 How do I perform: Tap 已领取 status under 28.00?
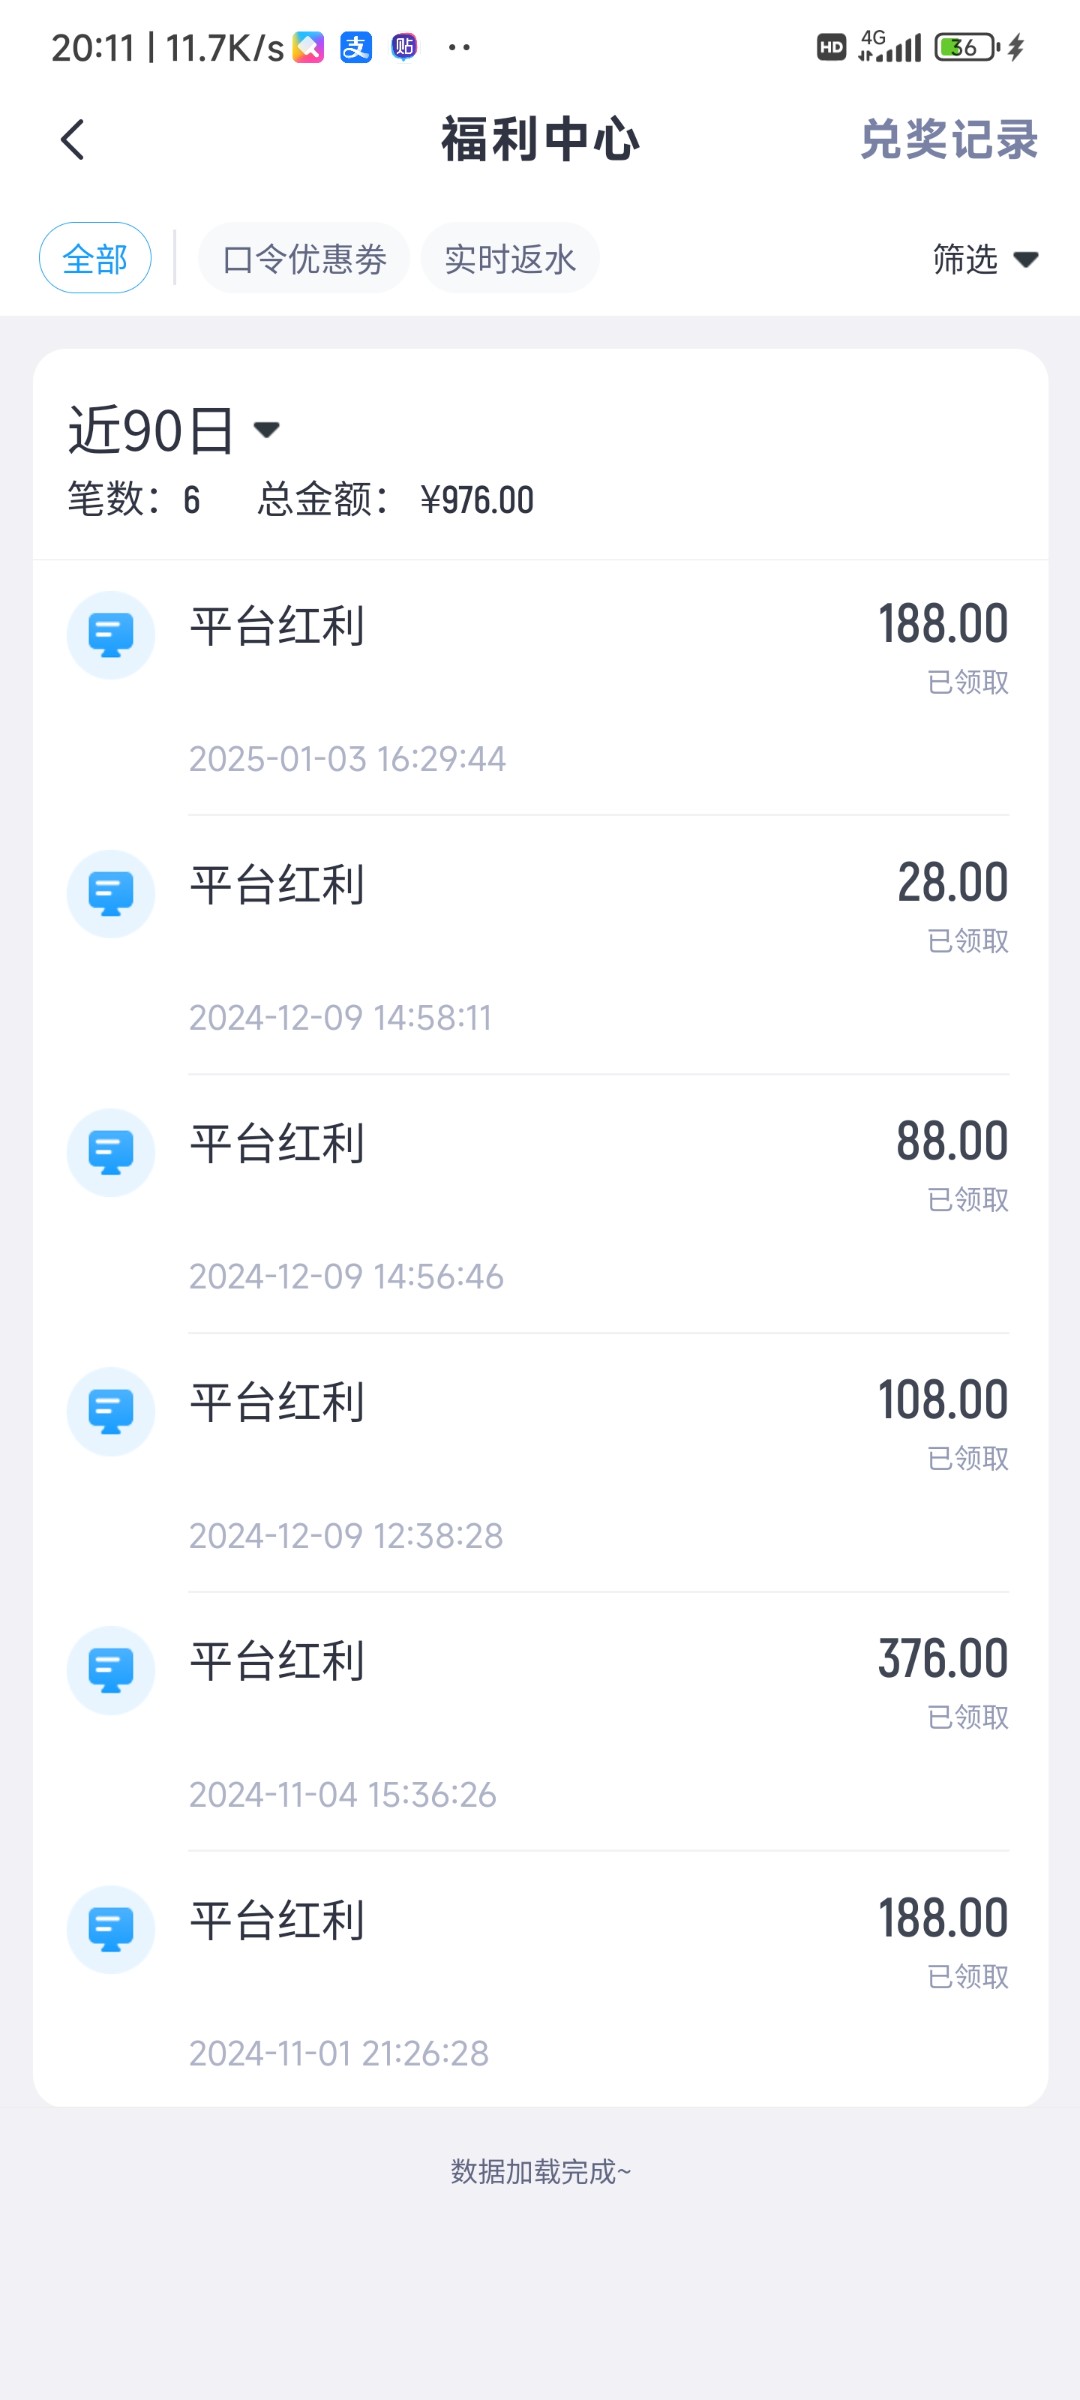(968, 941)
